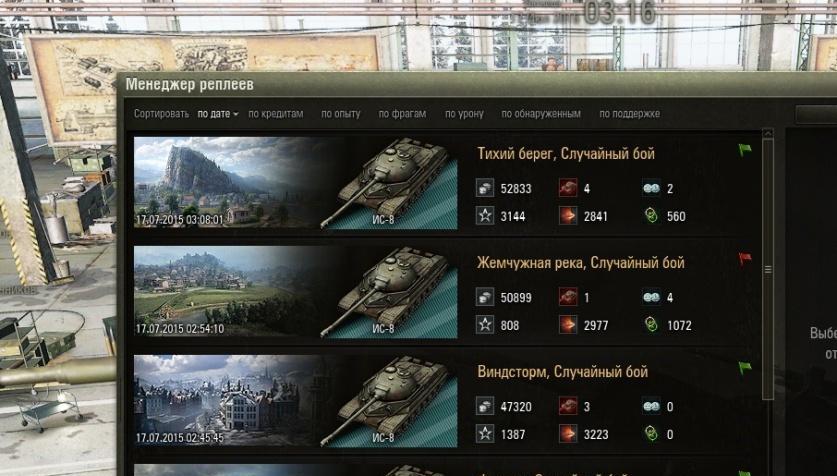Sort replays 'по фрагам'
Viewport: 837px width, 476px height.
(402, 114)
